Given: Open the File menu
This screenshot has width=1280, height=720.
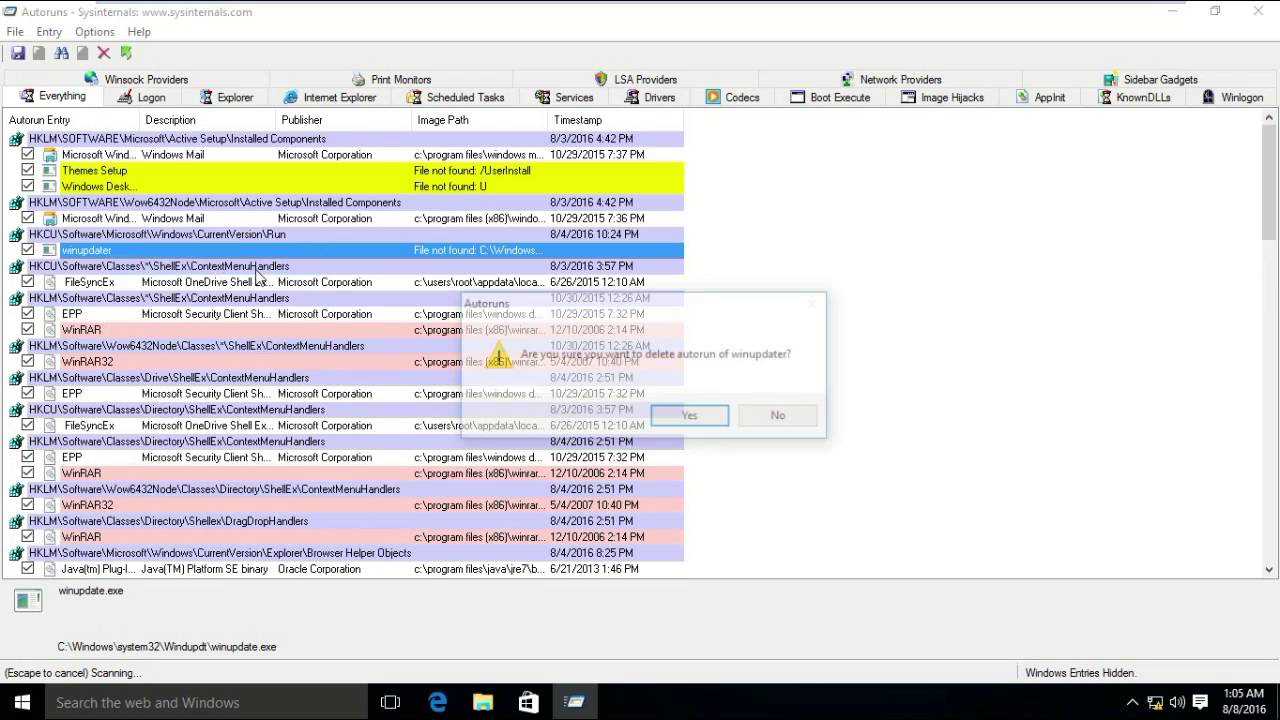Looking at the screenshot, I should point(15,32).
